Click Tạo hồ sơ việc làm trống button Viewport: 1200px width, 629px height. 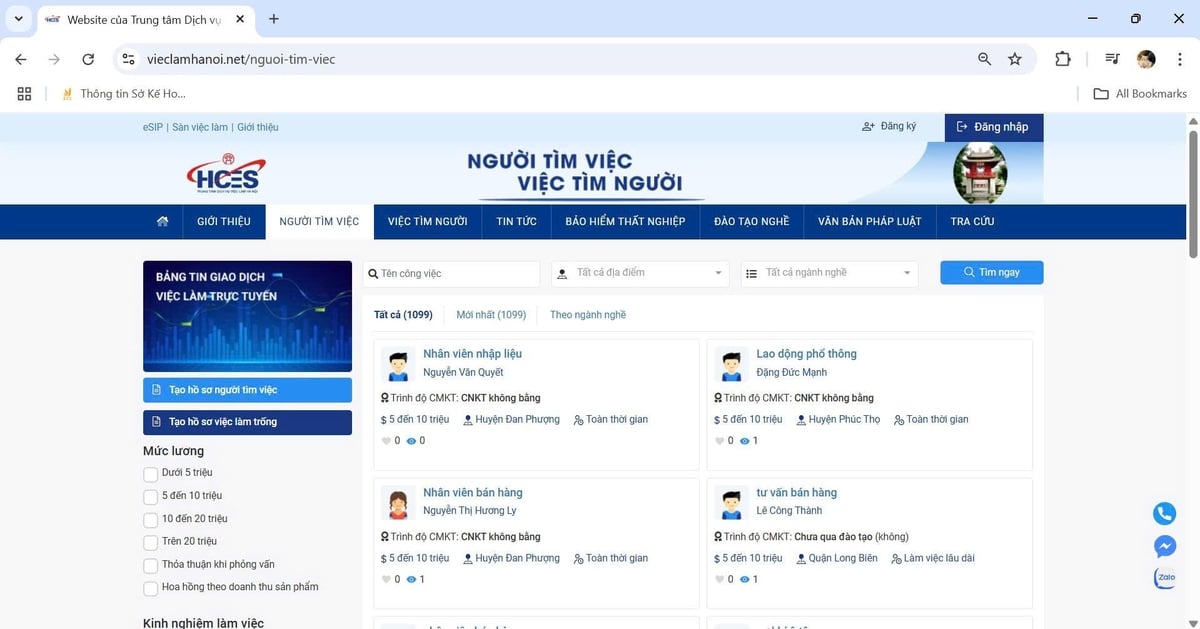tap(247, 422)
